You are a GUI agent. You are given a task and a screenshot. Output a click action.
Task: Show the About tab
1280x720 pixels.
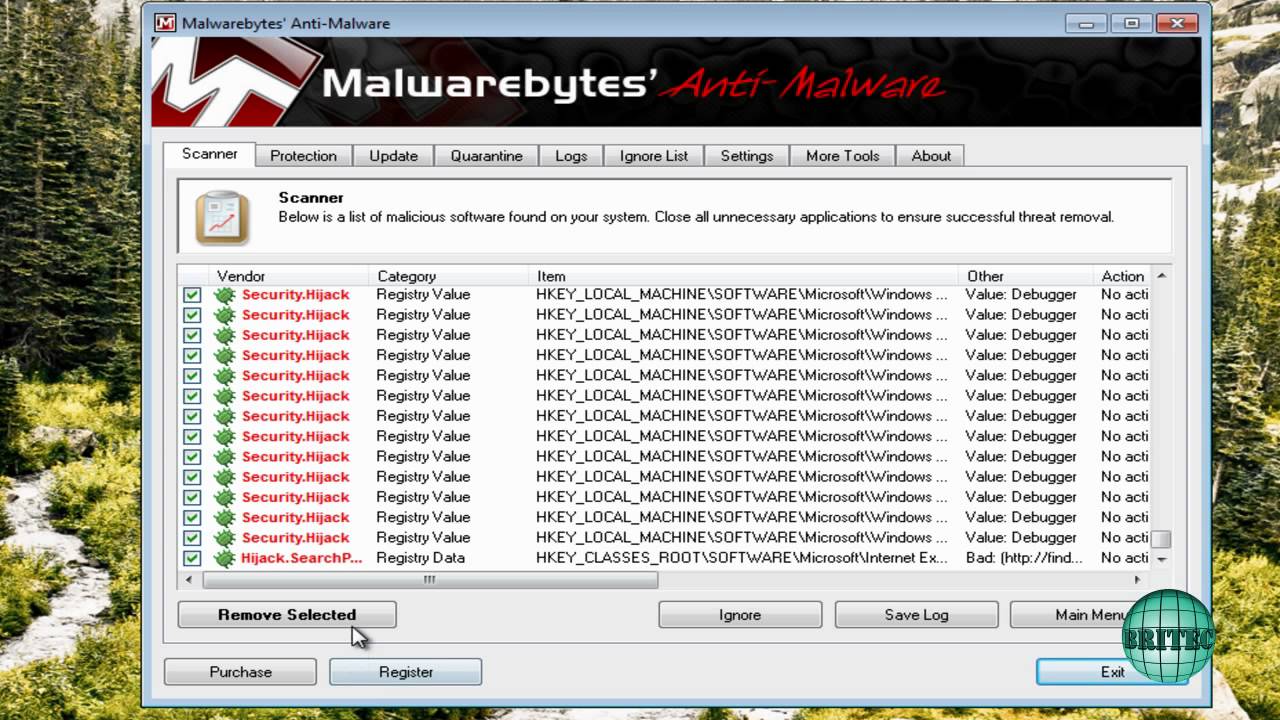[x=931, y=156]
